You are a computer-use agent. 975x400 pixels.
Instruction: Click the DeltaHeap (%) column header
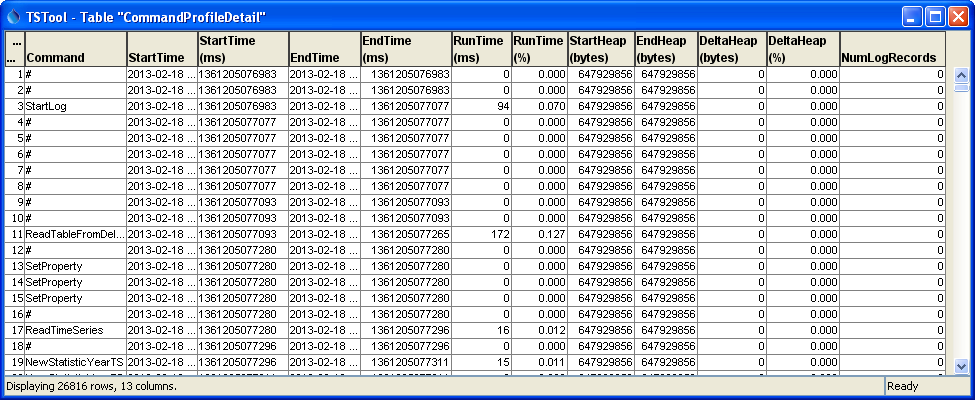(x=802, y=49)
